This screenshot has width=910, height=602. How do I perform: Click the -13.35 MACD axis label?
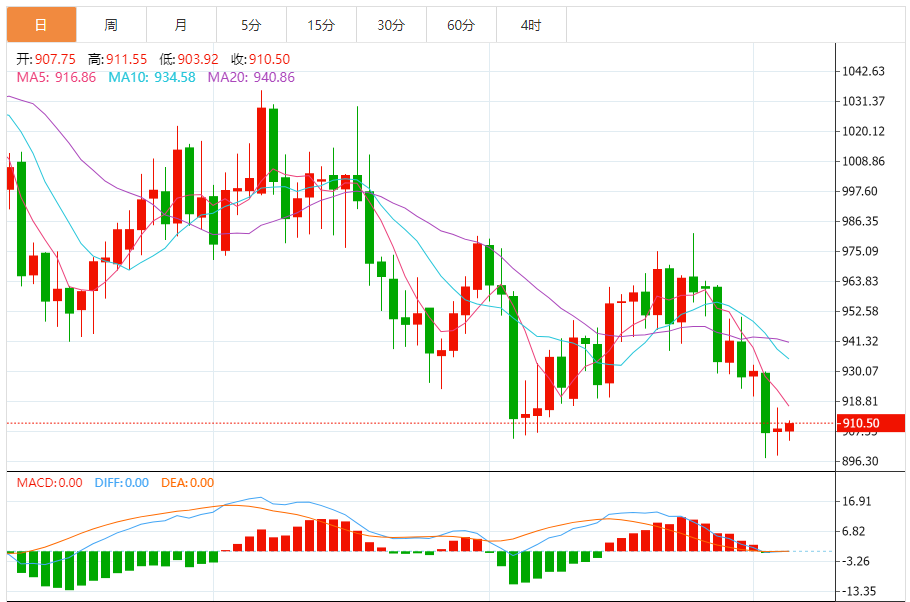[858, 592]
